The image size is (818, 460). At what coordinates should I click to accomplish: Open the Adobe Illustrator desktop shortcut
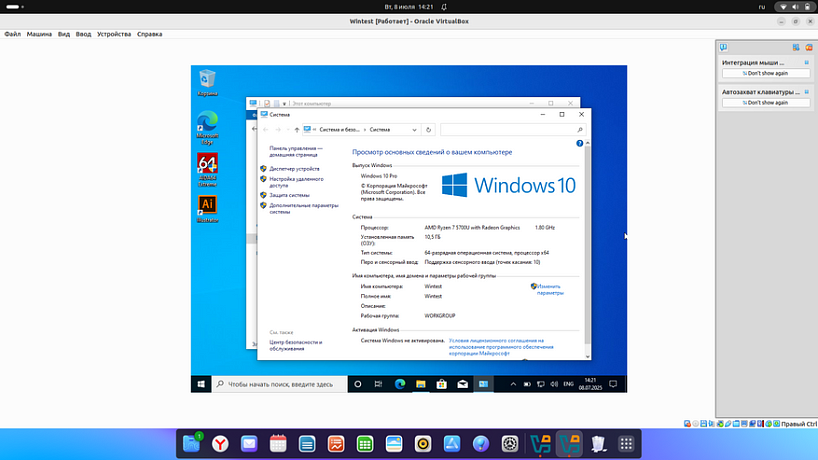(x=207, y=206)
